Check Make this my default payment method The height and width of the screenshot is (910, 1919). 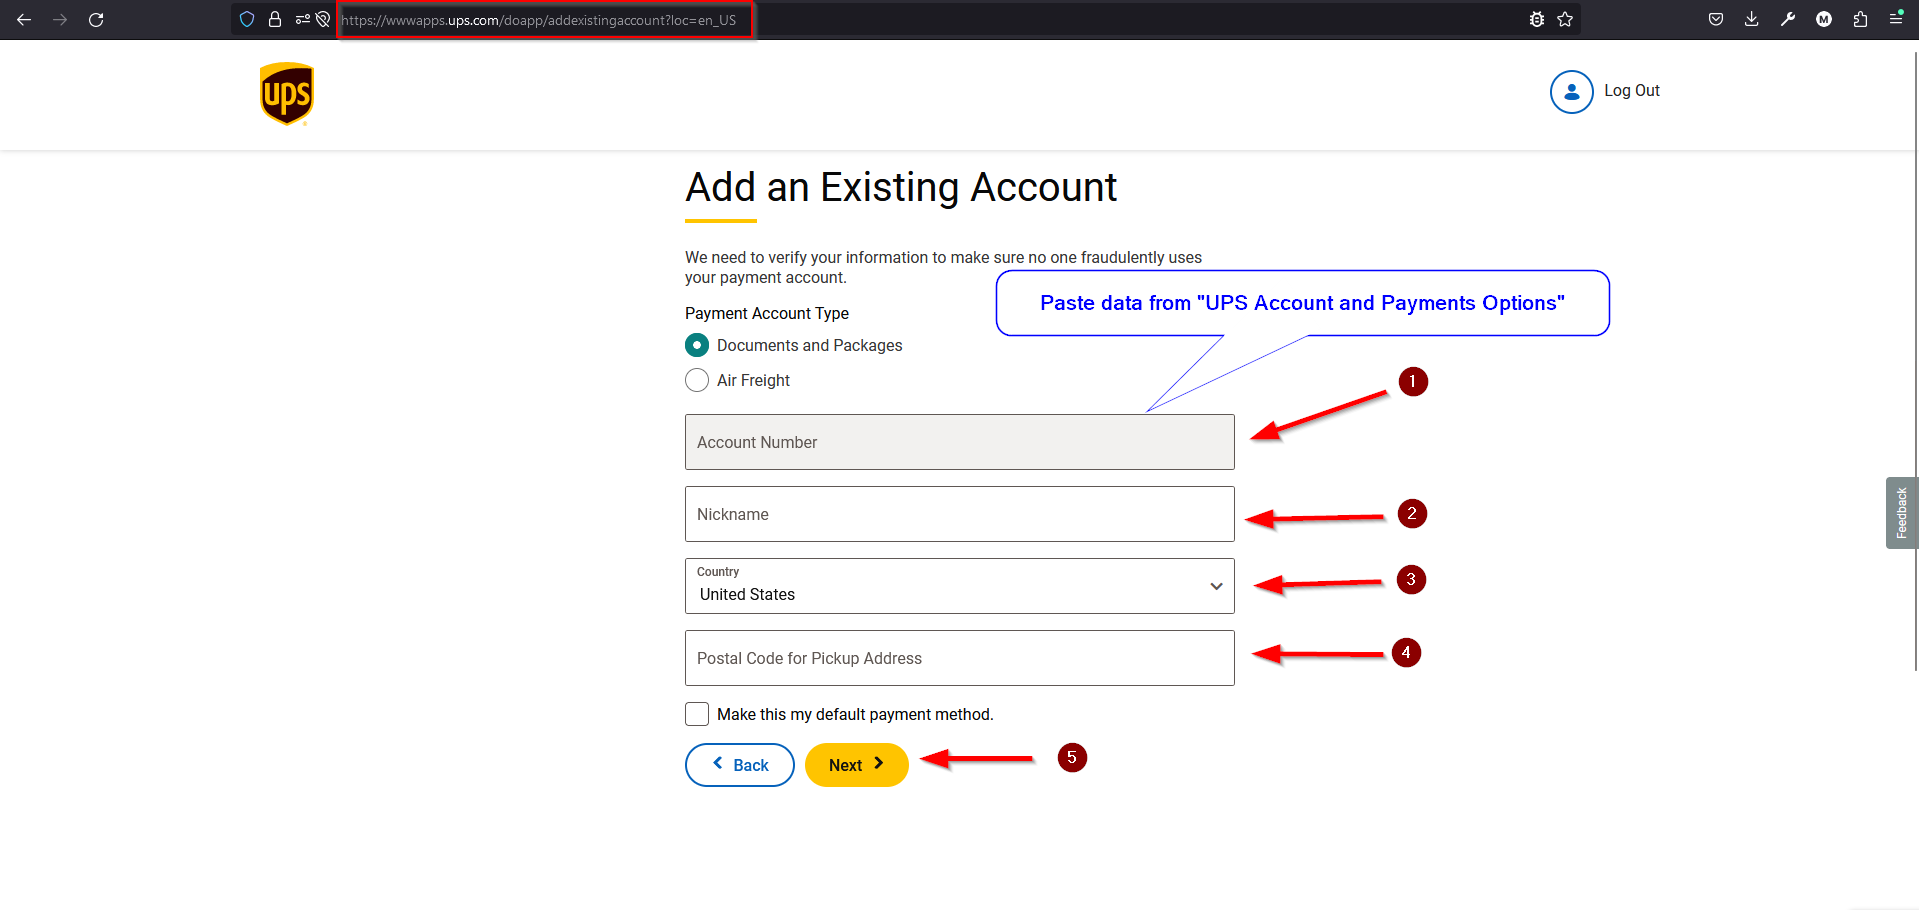click(697, 714)
